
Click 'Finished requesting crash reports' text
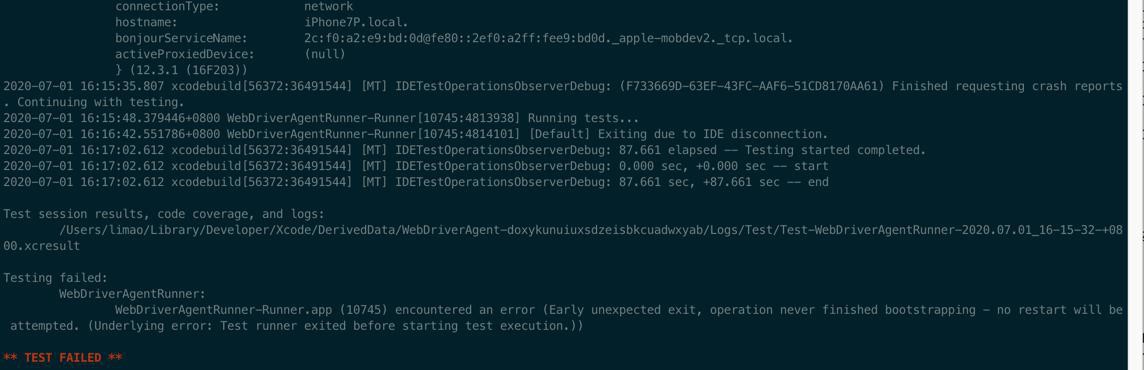click(1007, 86)
